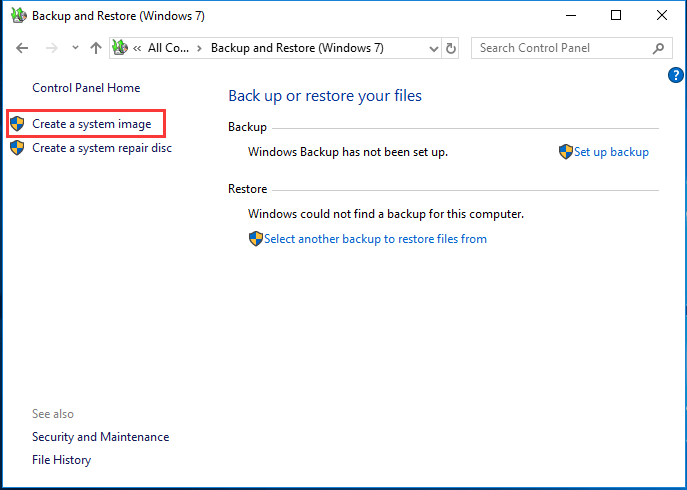Expand the address bar history dropdown

click(431, 48)
